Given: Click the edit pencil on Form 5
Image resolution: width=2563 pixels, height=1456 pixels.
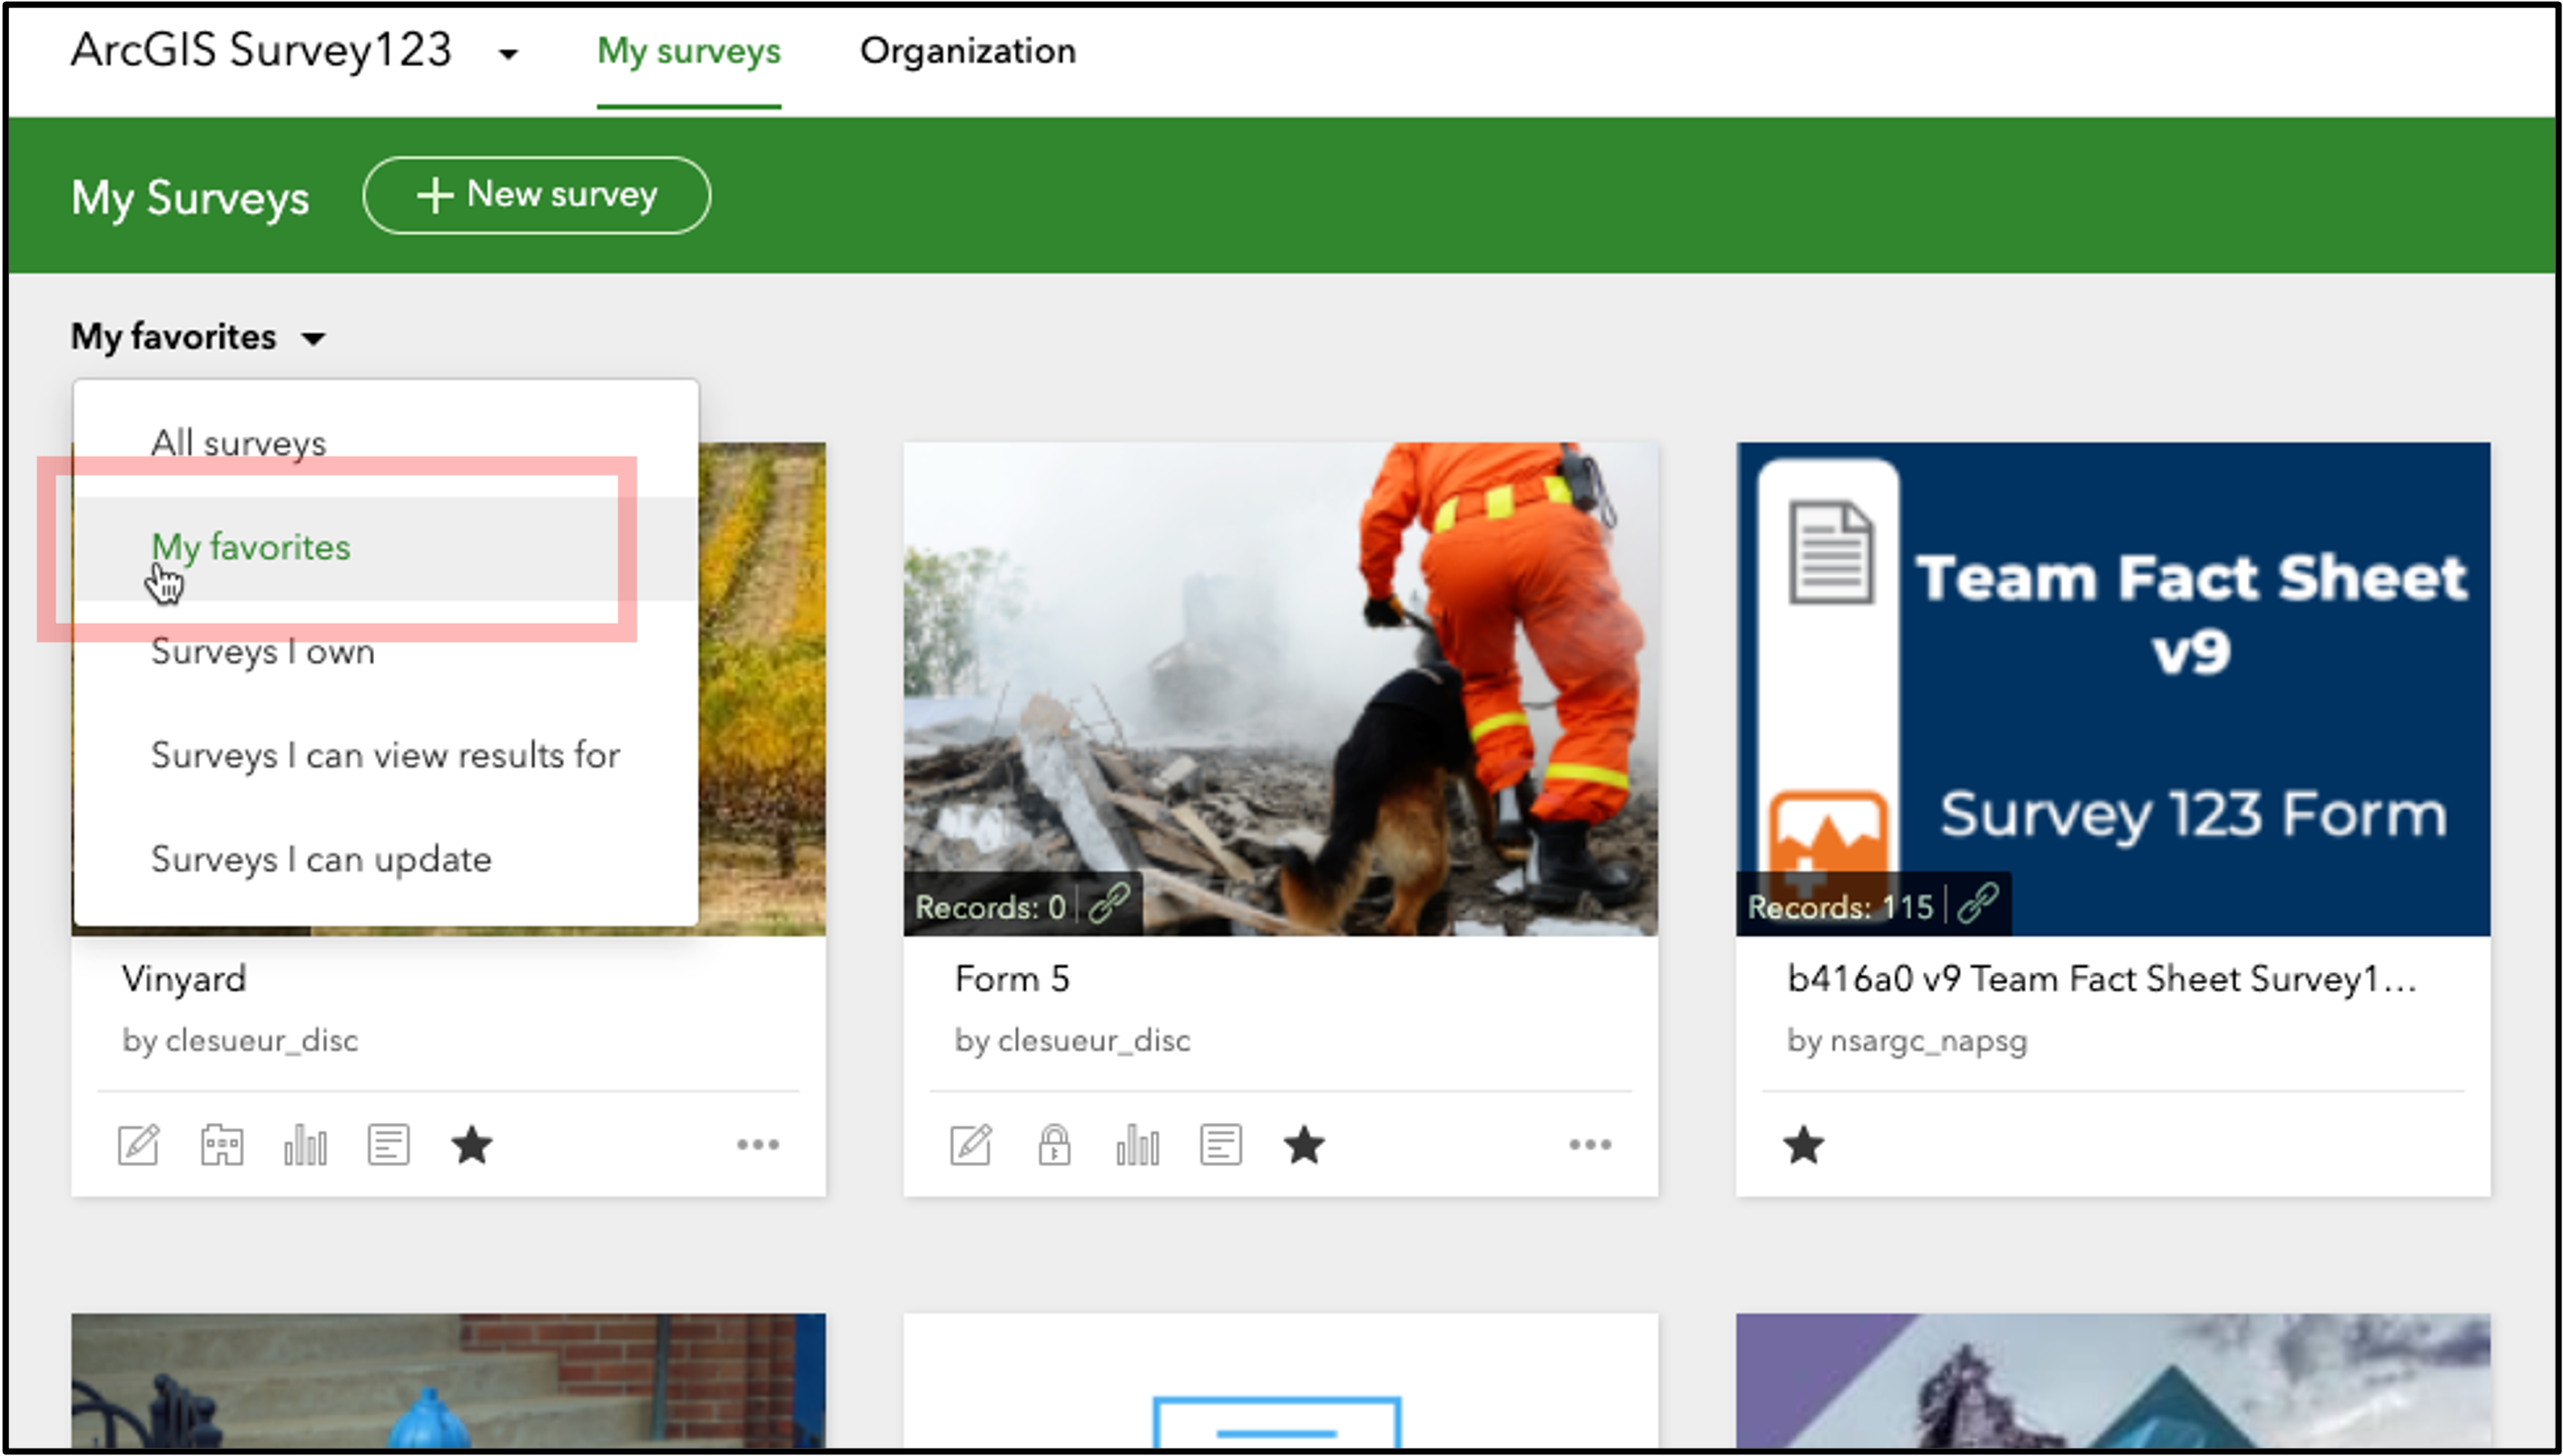Looking at the screenshot, I should point(971,1145).
